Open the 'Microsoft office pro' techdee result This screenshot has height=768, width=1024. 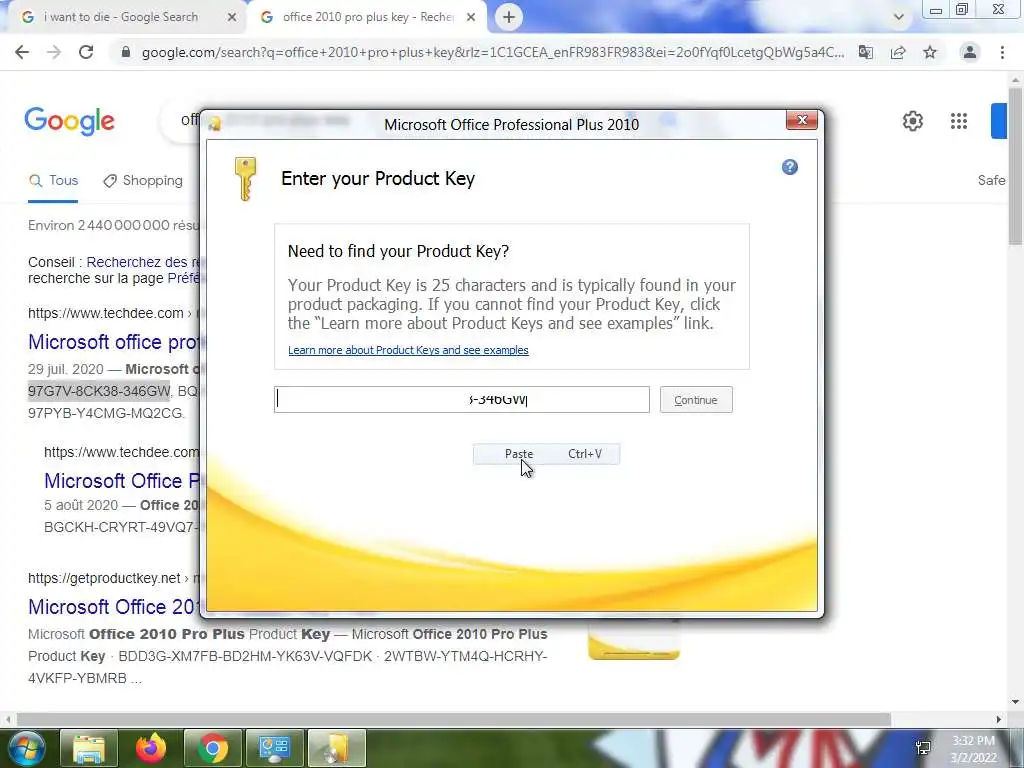tap(114, 342)
